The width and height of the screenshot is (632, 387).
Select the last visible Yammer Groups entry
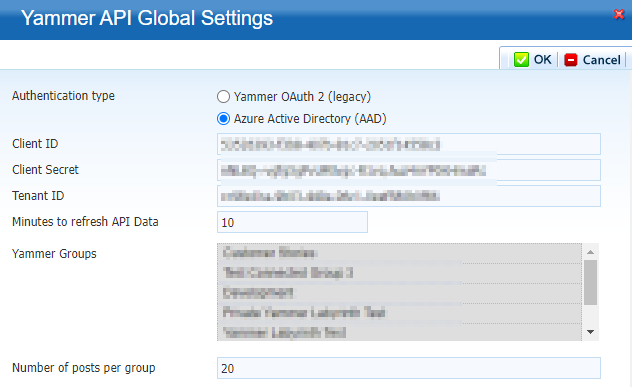(x=399, y=332)
